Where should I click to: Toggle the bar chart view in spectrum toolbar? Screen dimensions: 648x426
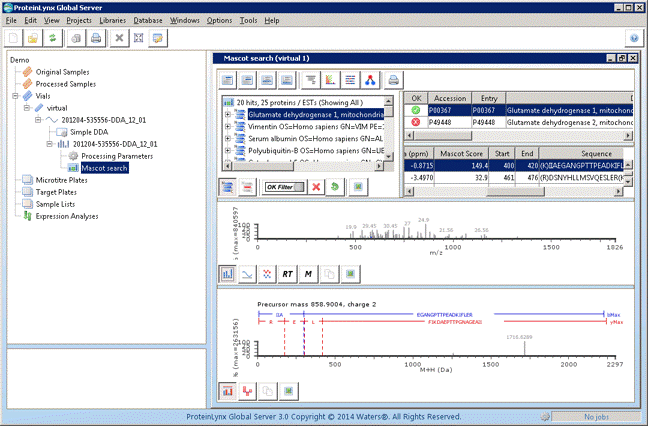coord(227,273)
